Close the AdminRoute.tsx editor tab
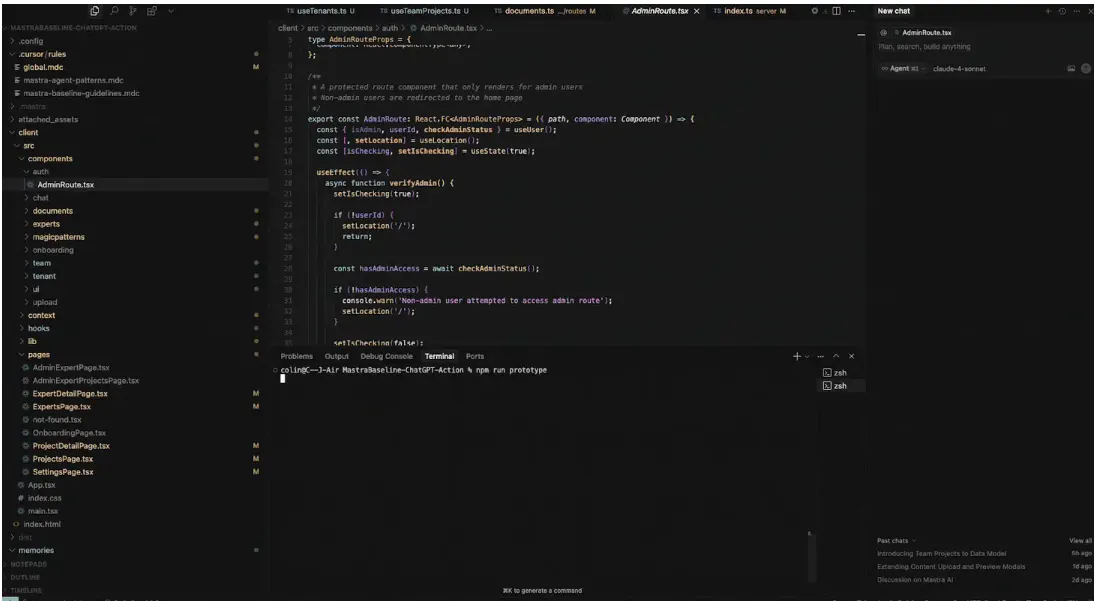 [x=696, y=11]
